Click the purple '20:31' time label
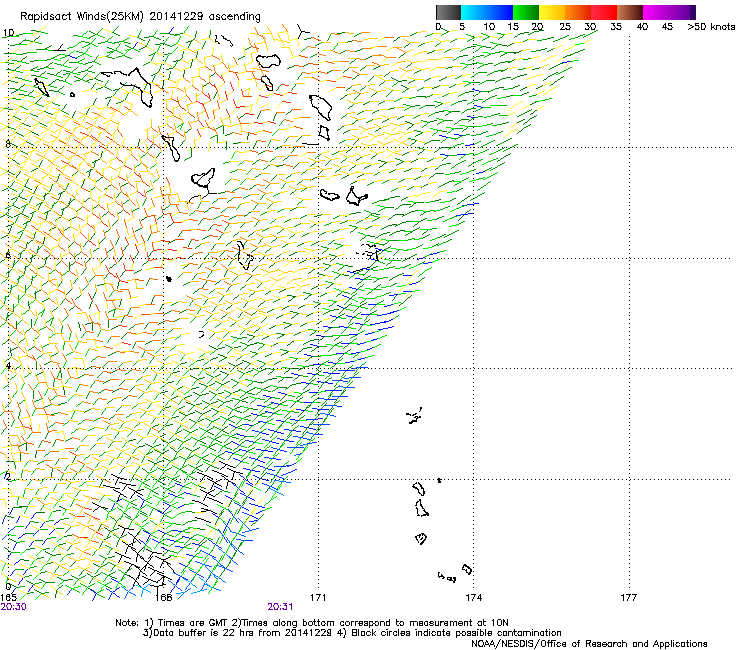 tap(280, 607)
